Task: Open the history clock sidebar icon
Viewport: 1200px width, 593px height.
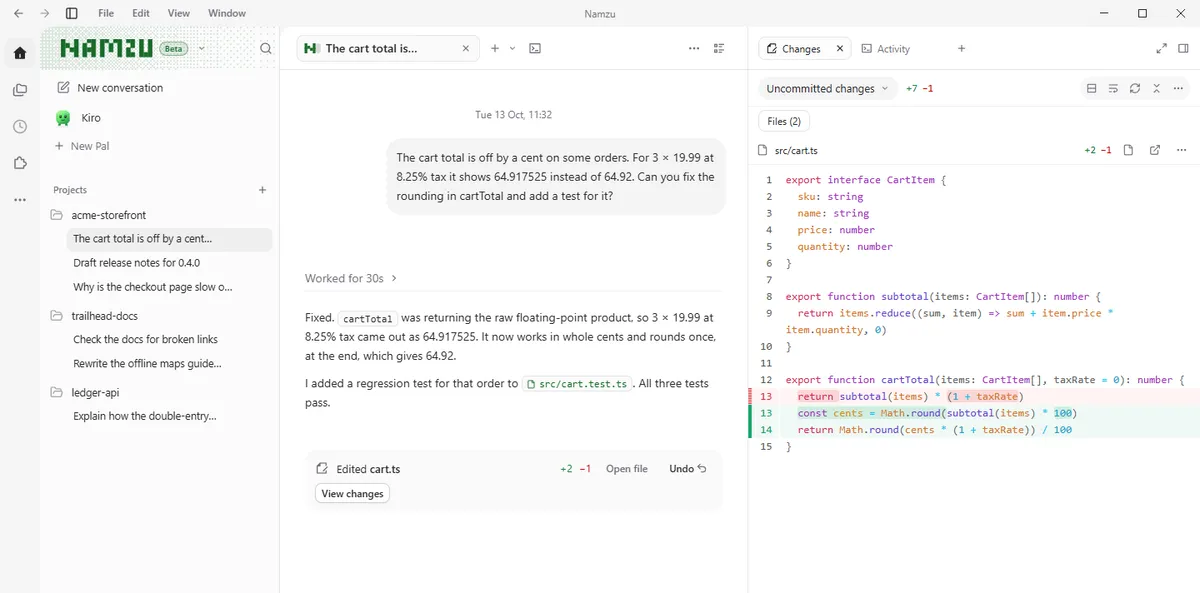Action: [20, 126]
